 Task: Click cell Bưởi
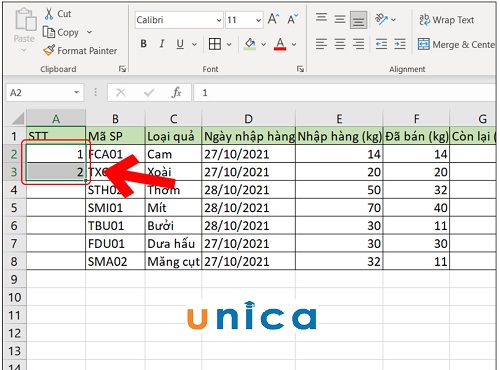tap(173, 226)
